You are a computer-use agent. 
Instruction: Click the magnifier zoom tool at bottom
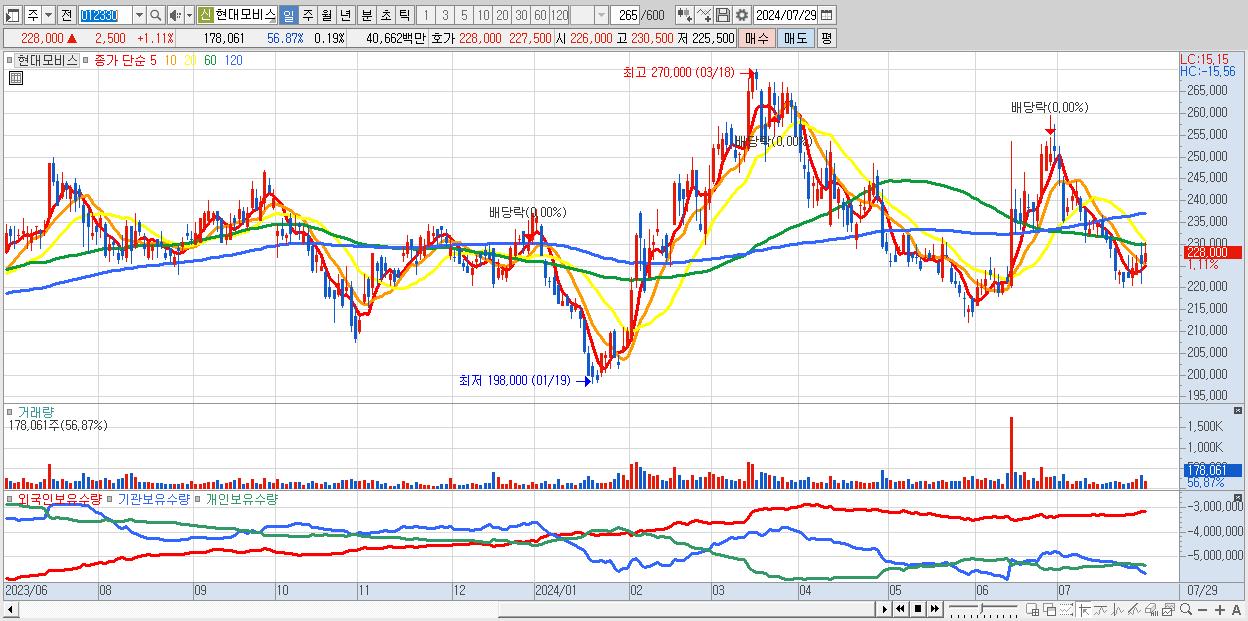pyautogui.click(x=1186, y=609)
